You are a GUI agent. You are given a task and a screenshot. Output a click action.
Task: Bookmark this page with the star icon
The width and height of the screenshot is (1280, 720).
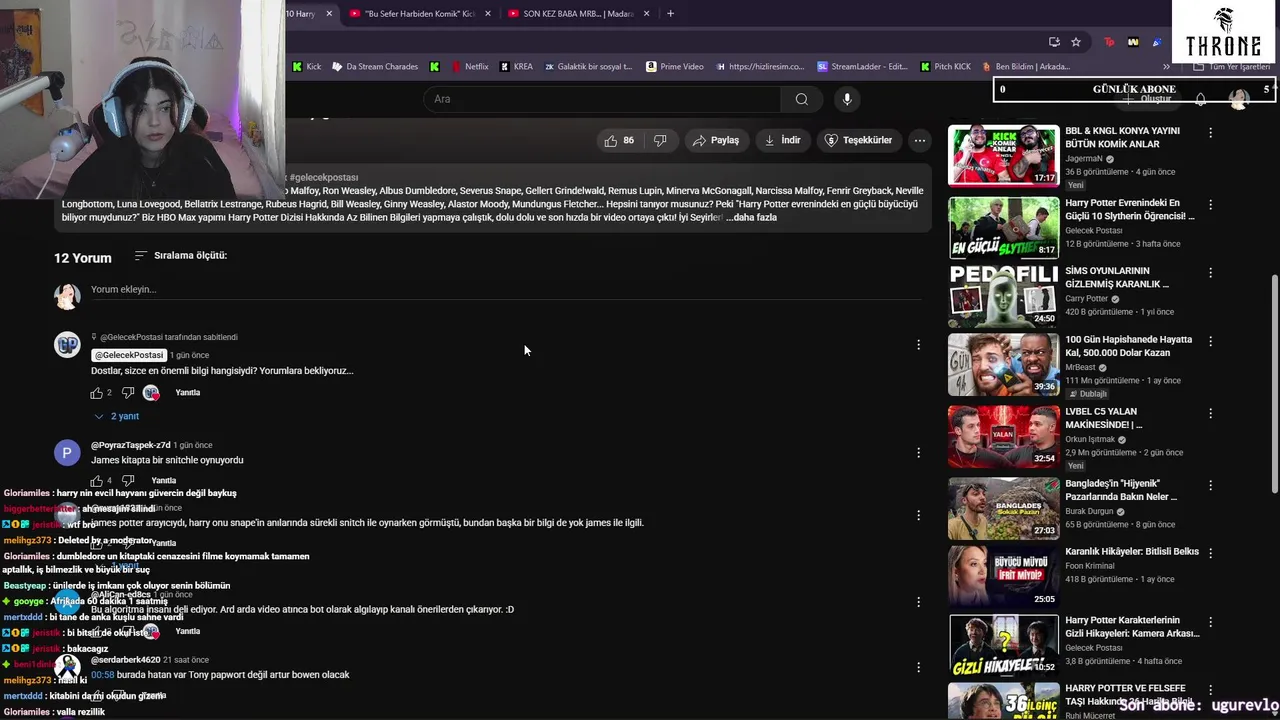click(x=1076, y=42)
